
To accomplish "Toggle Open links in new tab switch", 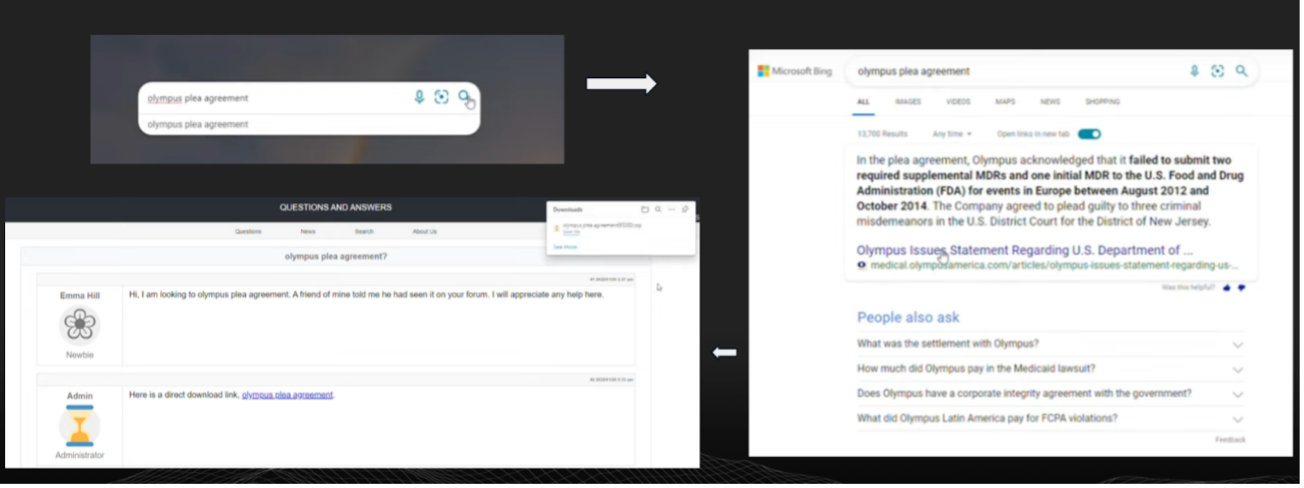I will pos(1089,134).
